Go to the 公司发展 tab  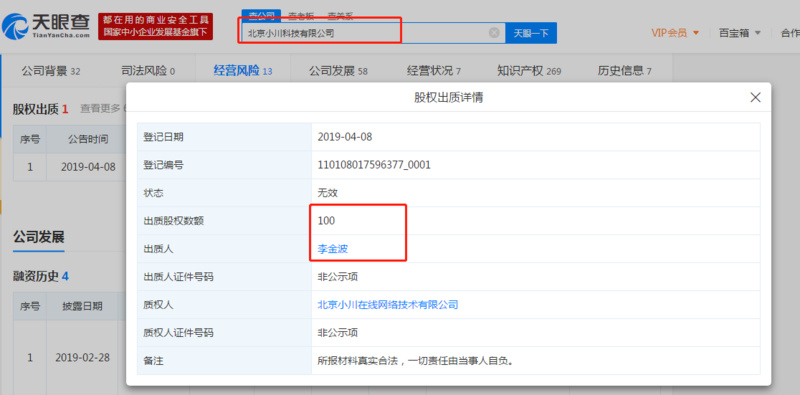[338, 71]
